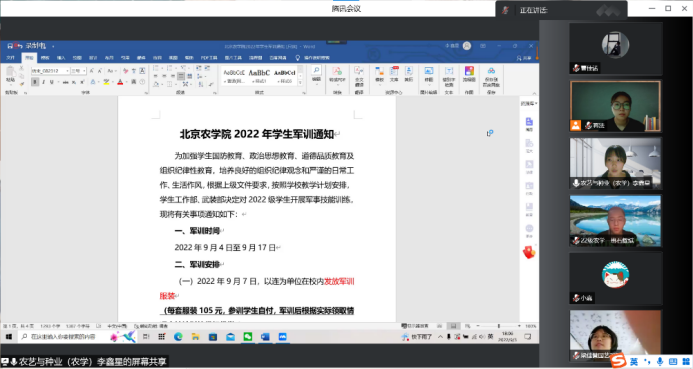
Task: Select the AaBbC heading style
Action: pos(259,76)
